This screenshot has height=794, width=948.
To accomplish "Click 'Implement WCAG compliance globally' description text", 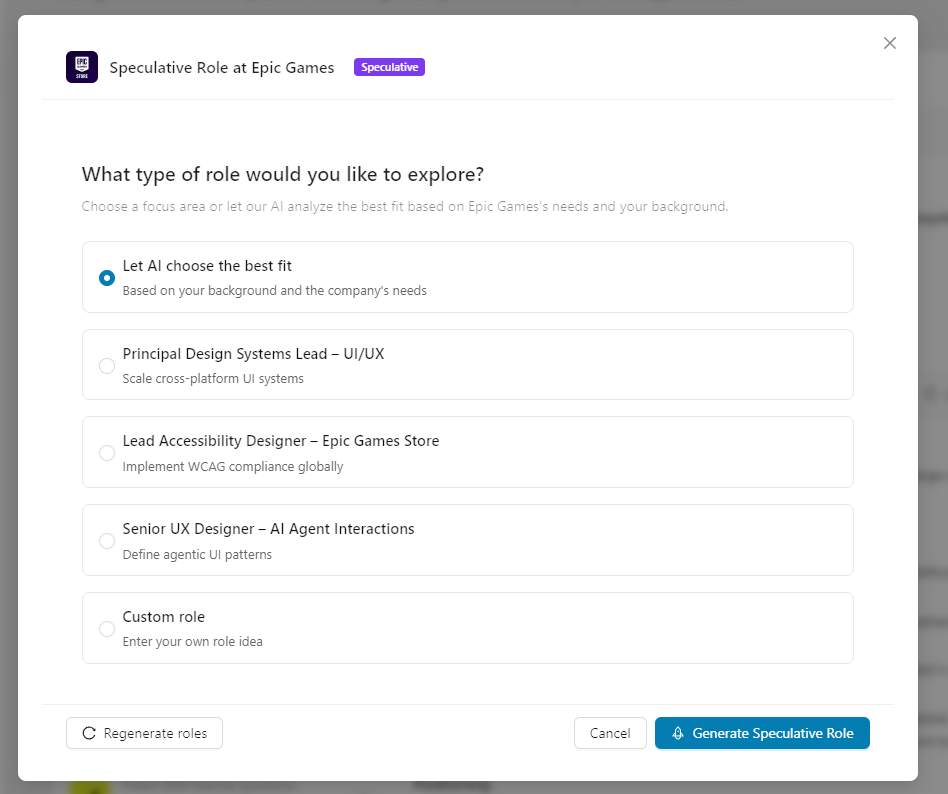I will tap(233, 467).
